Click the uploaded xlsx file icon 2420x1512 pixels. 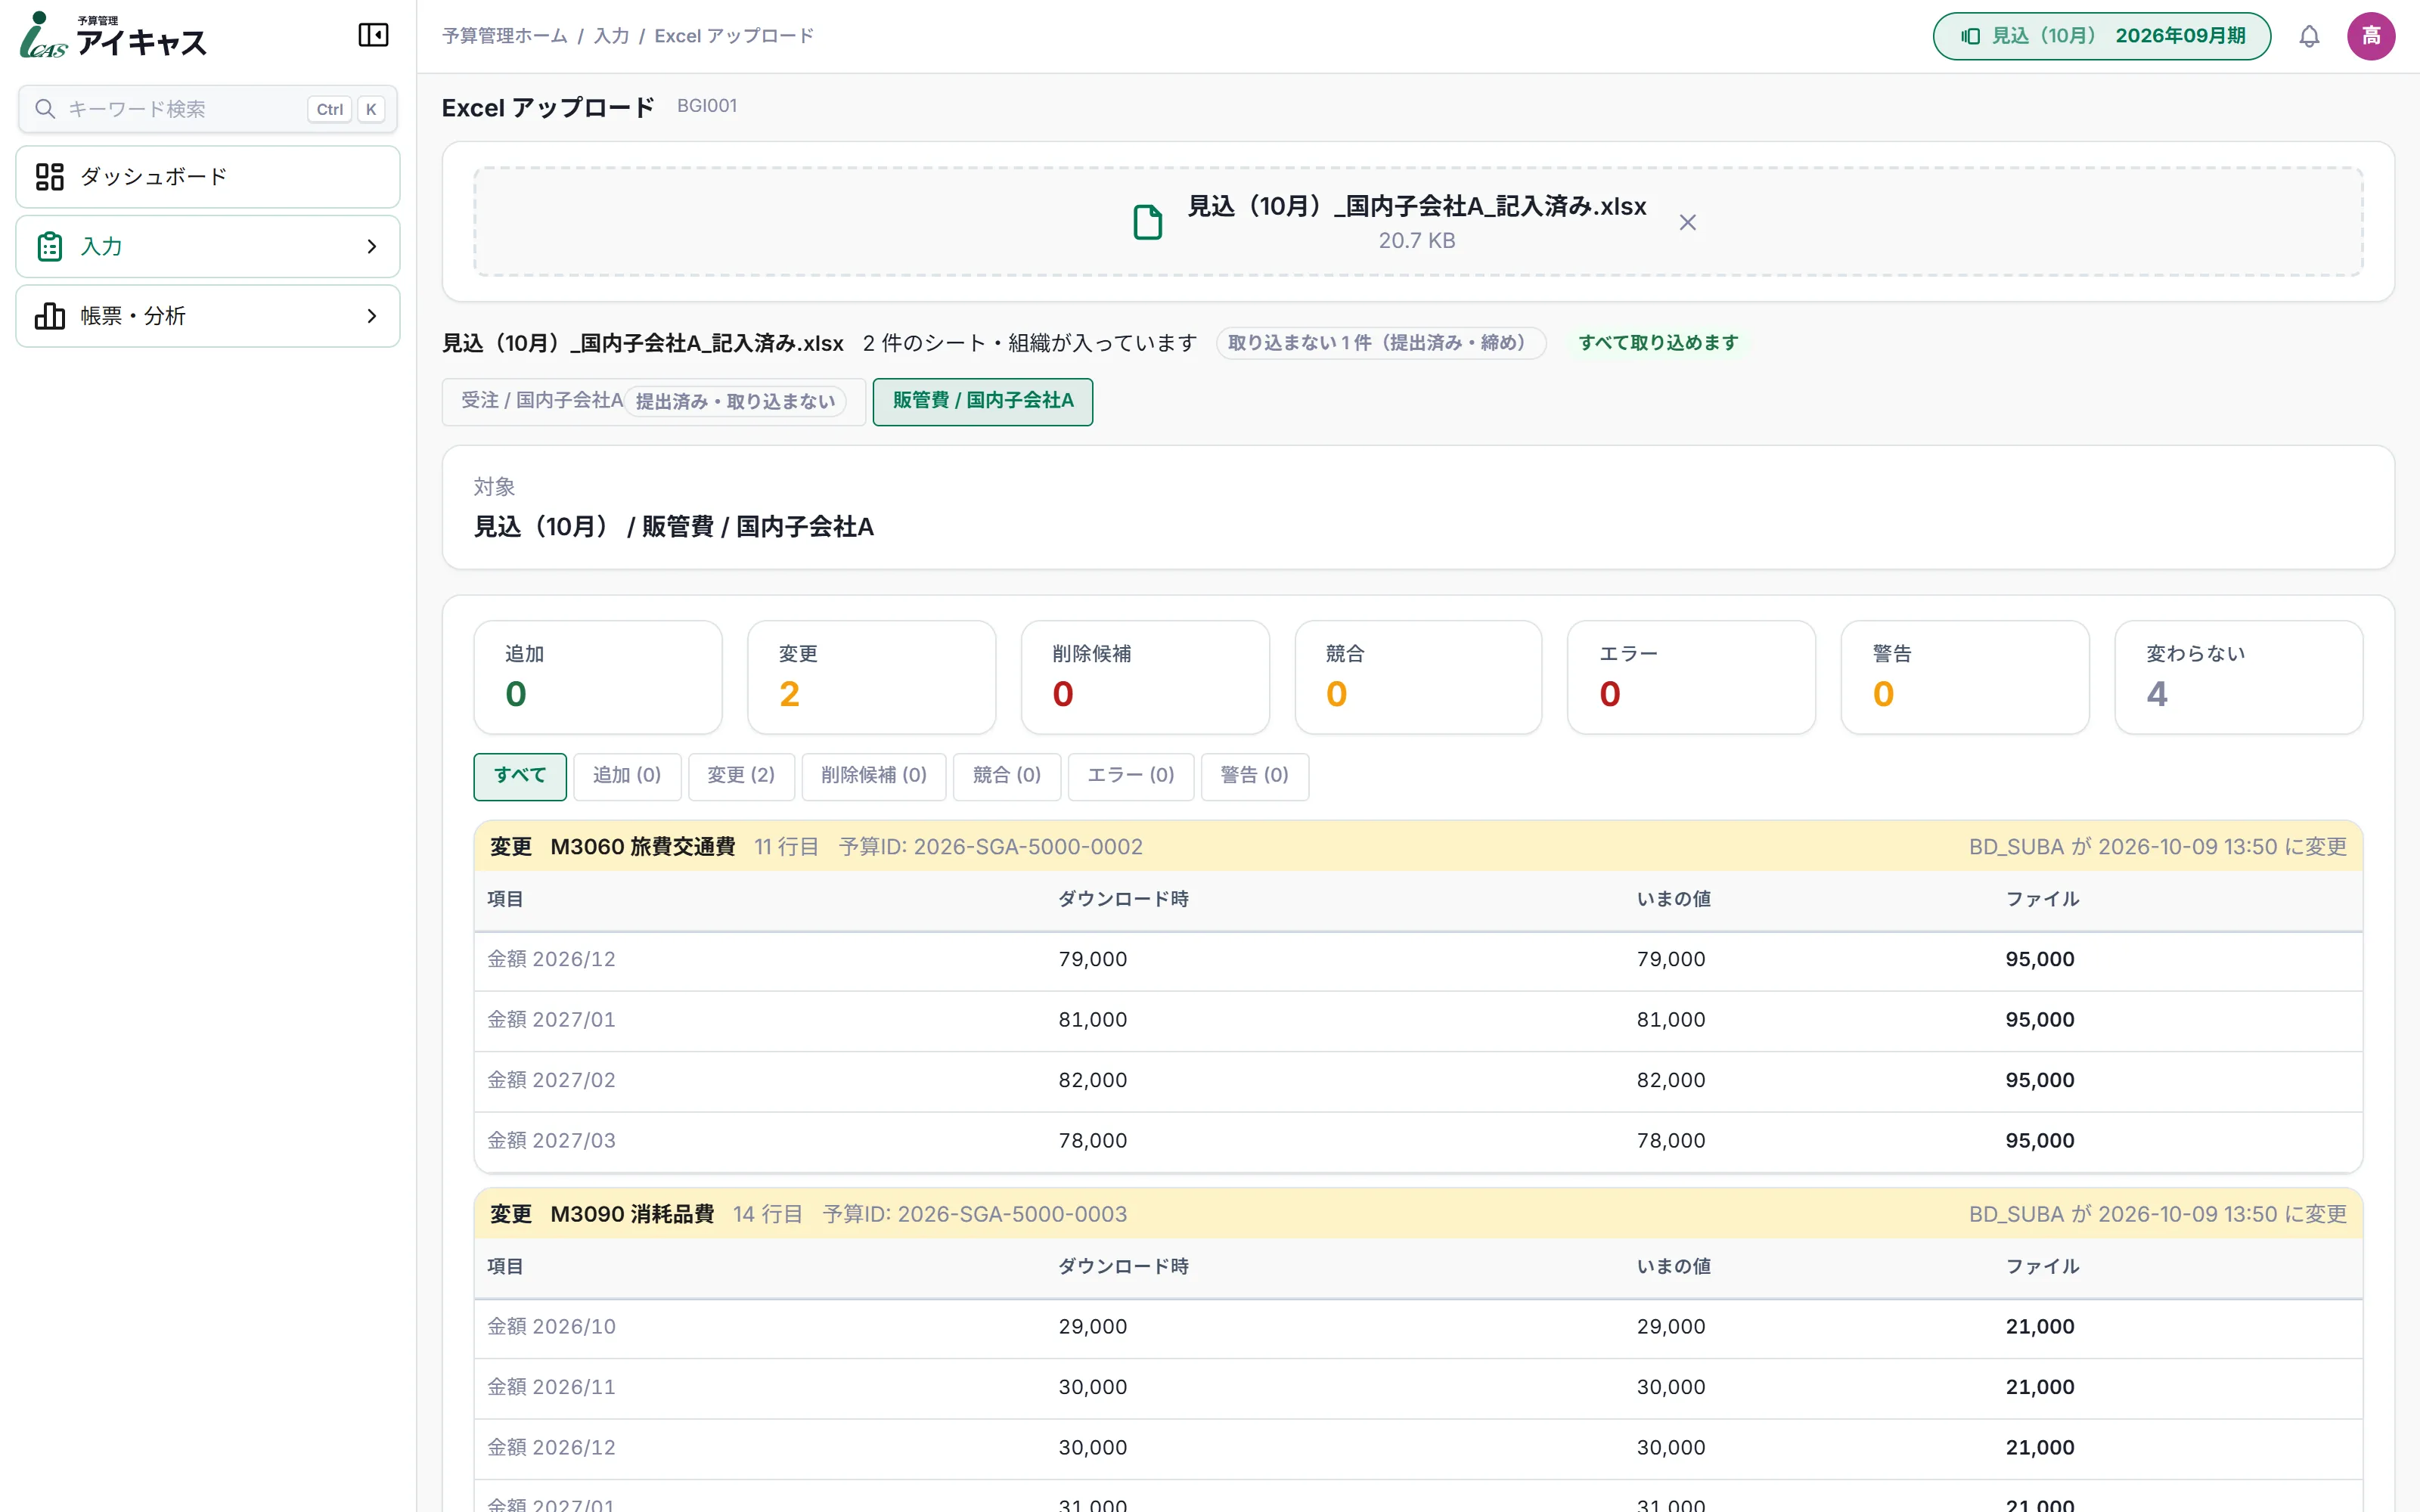[1147, 222]
